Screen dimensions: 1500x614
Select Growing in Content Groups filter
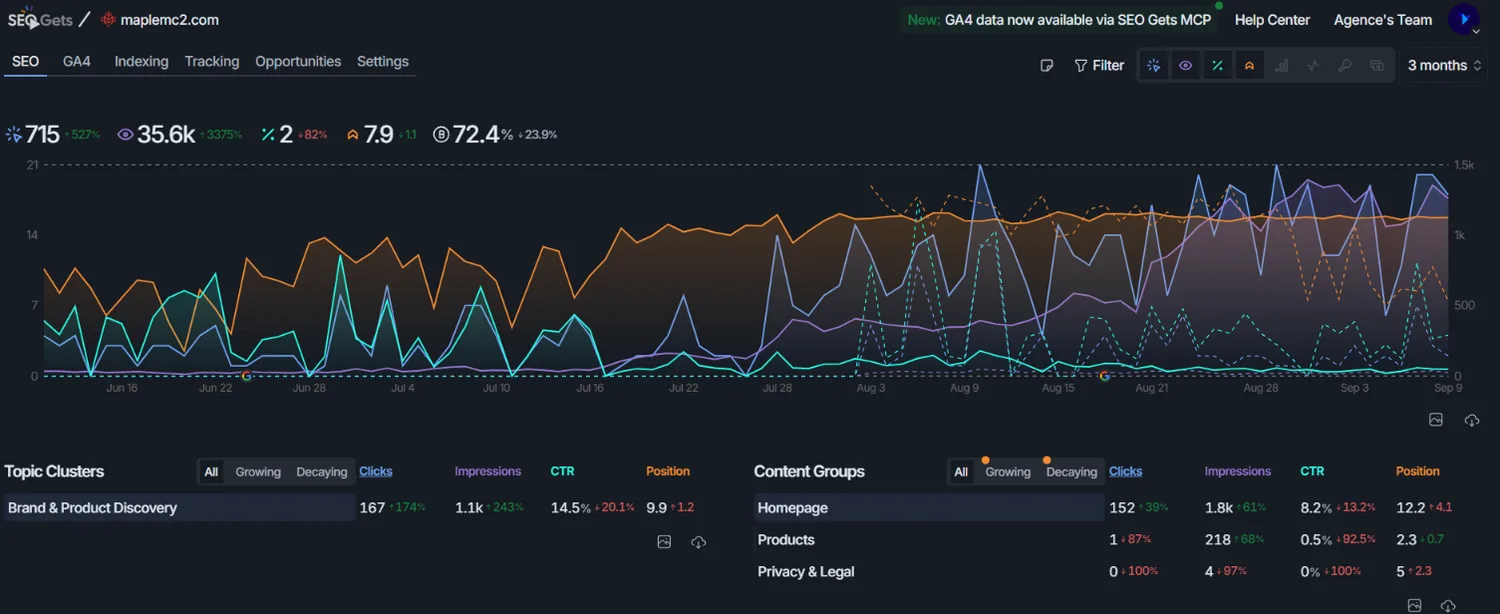[x=1008, y=472]
